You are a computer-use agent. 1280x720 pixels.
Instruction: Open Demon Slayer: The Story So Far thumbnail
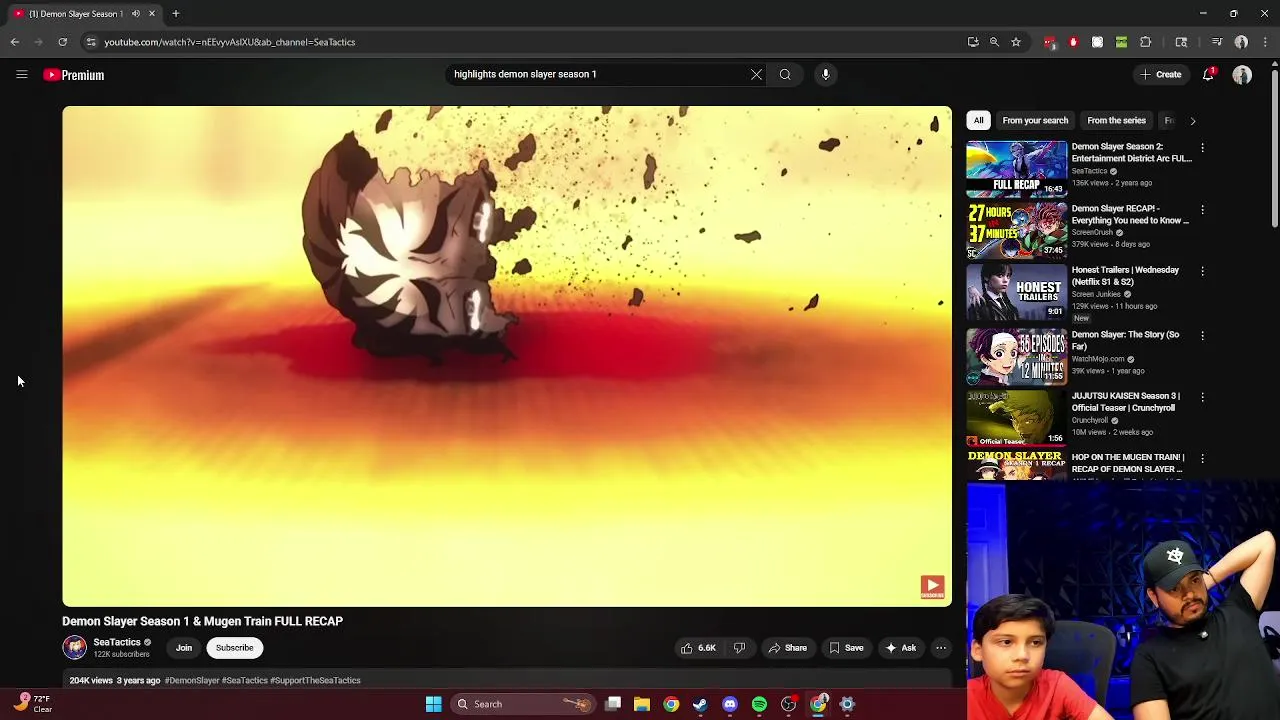[1017, 357]
